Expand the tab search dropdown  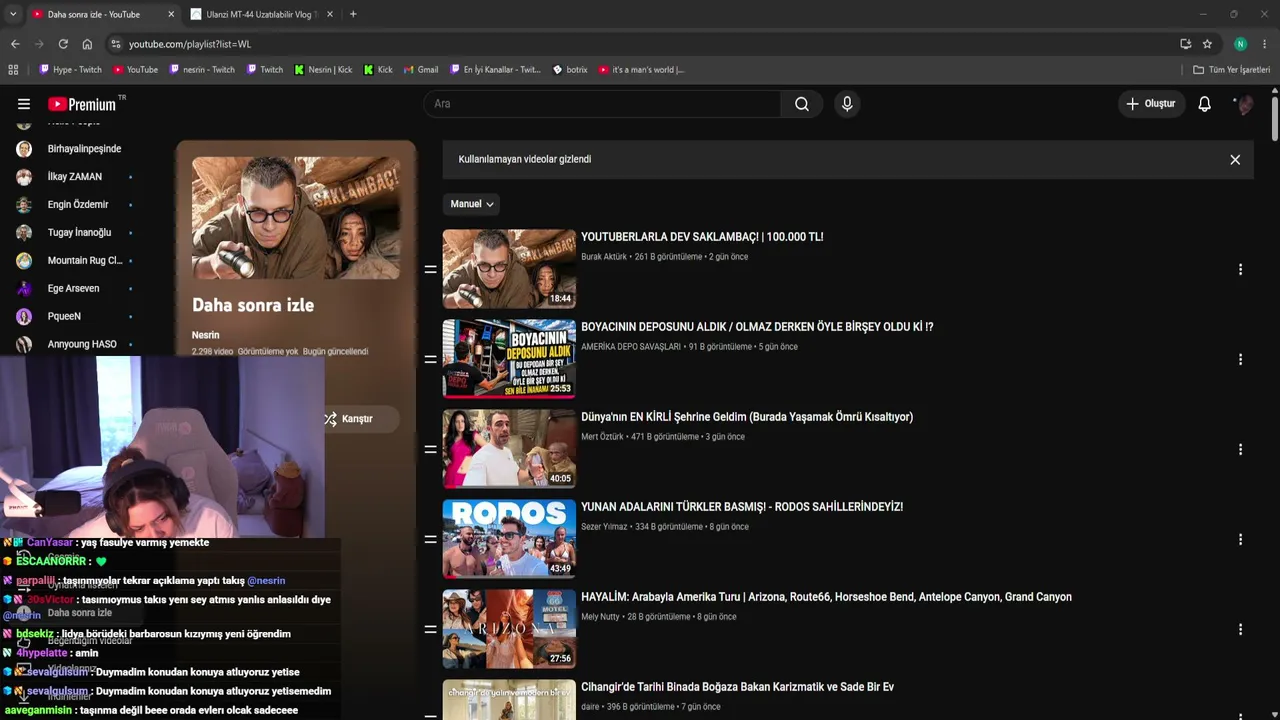click(x=13, y=14)
